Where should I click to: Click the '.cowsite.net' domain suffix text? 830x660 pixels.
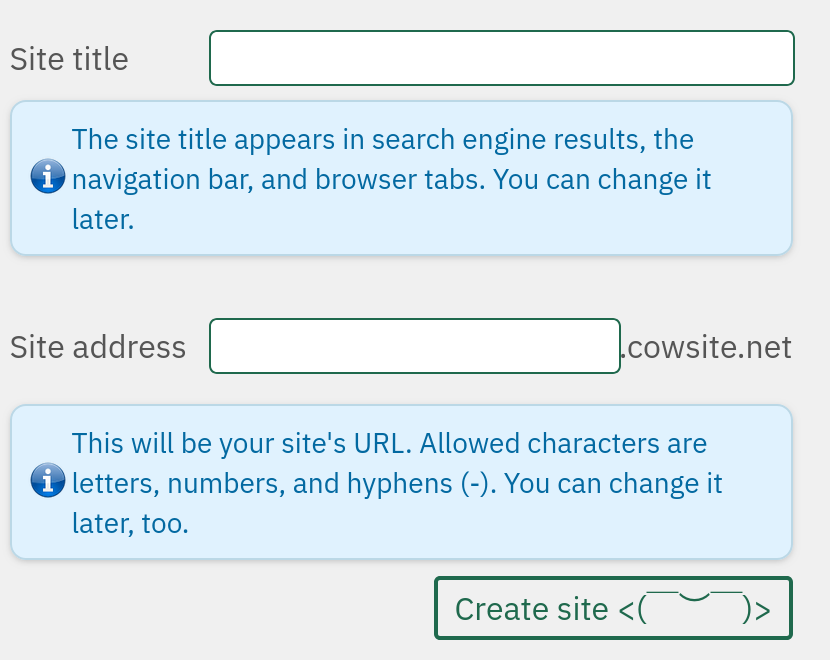(x=705, y=348)
